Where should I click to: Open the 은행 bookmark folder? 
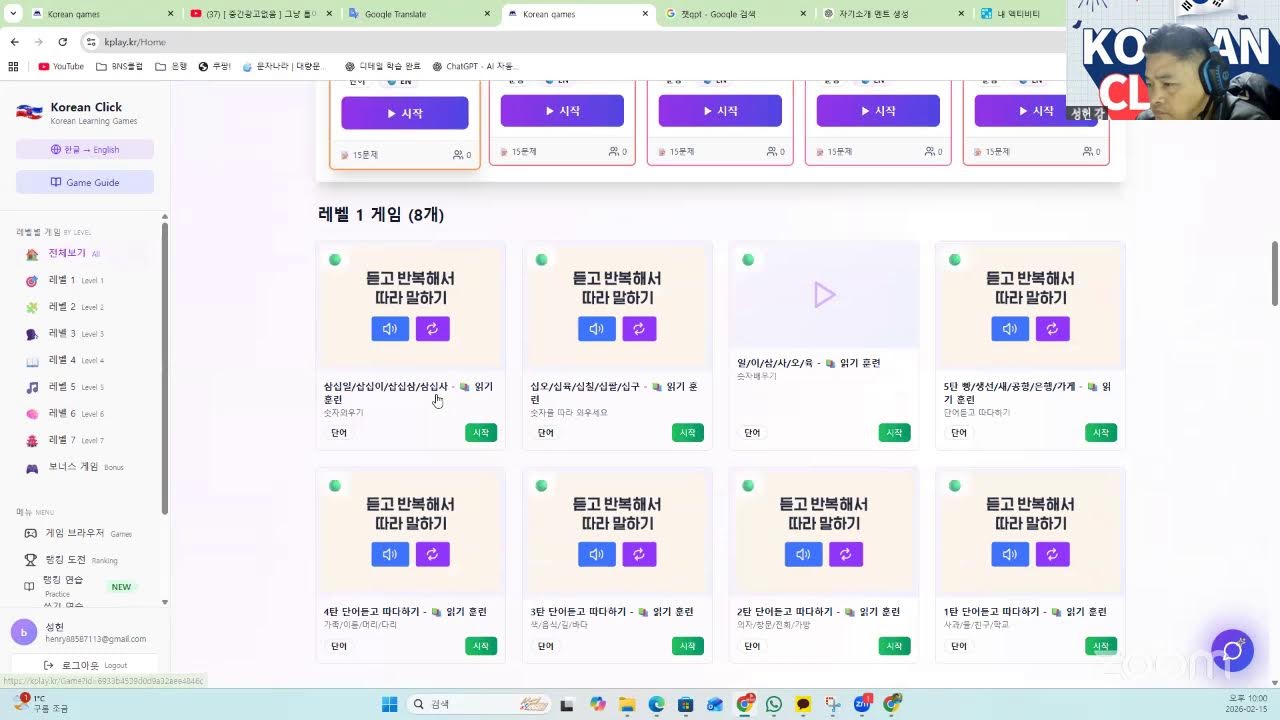pyautogui.click(x=172, y=66)
